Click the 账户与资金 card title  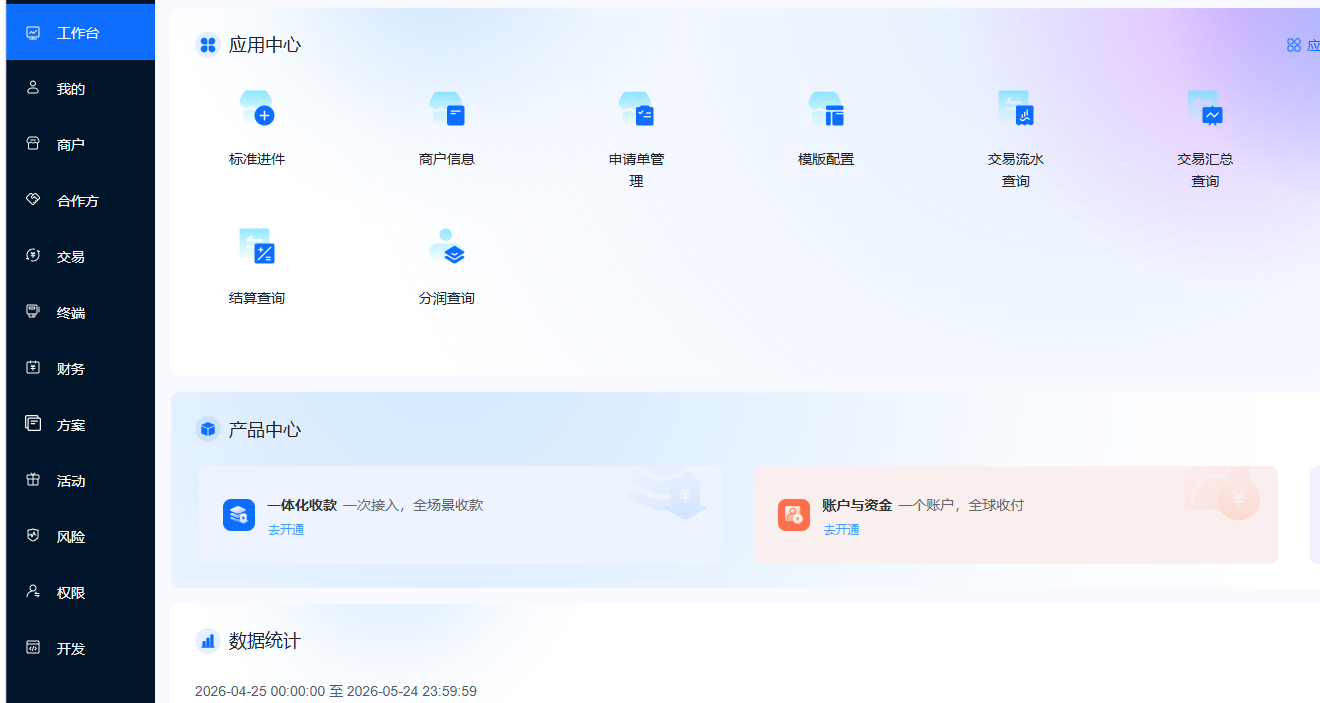tap(857, 505)
